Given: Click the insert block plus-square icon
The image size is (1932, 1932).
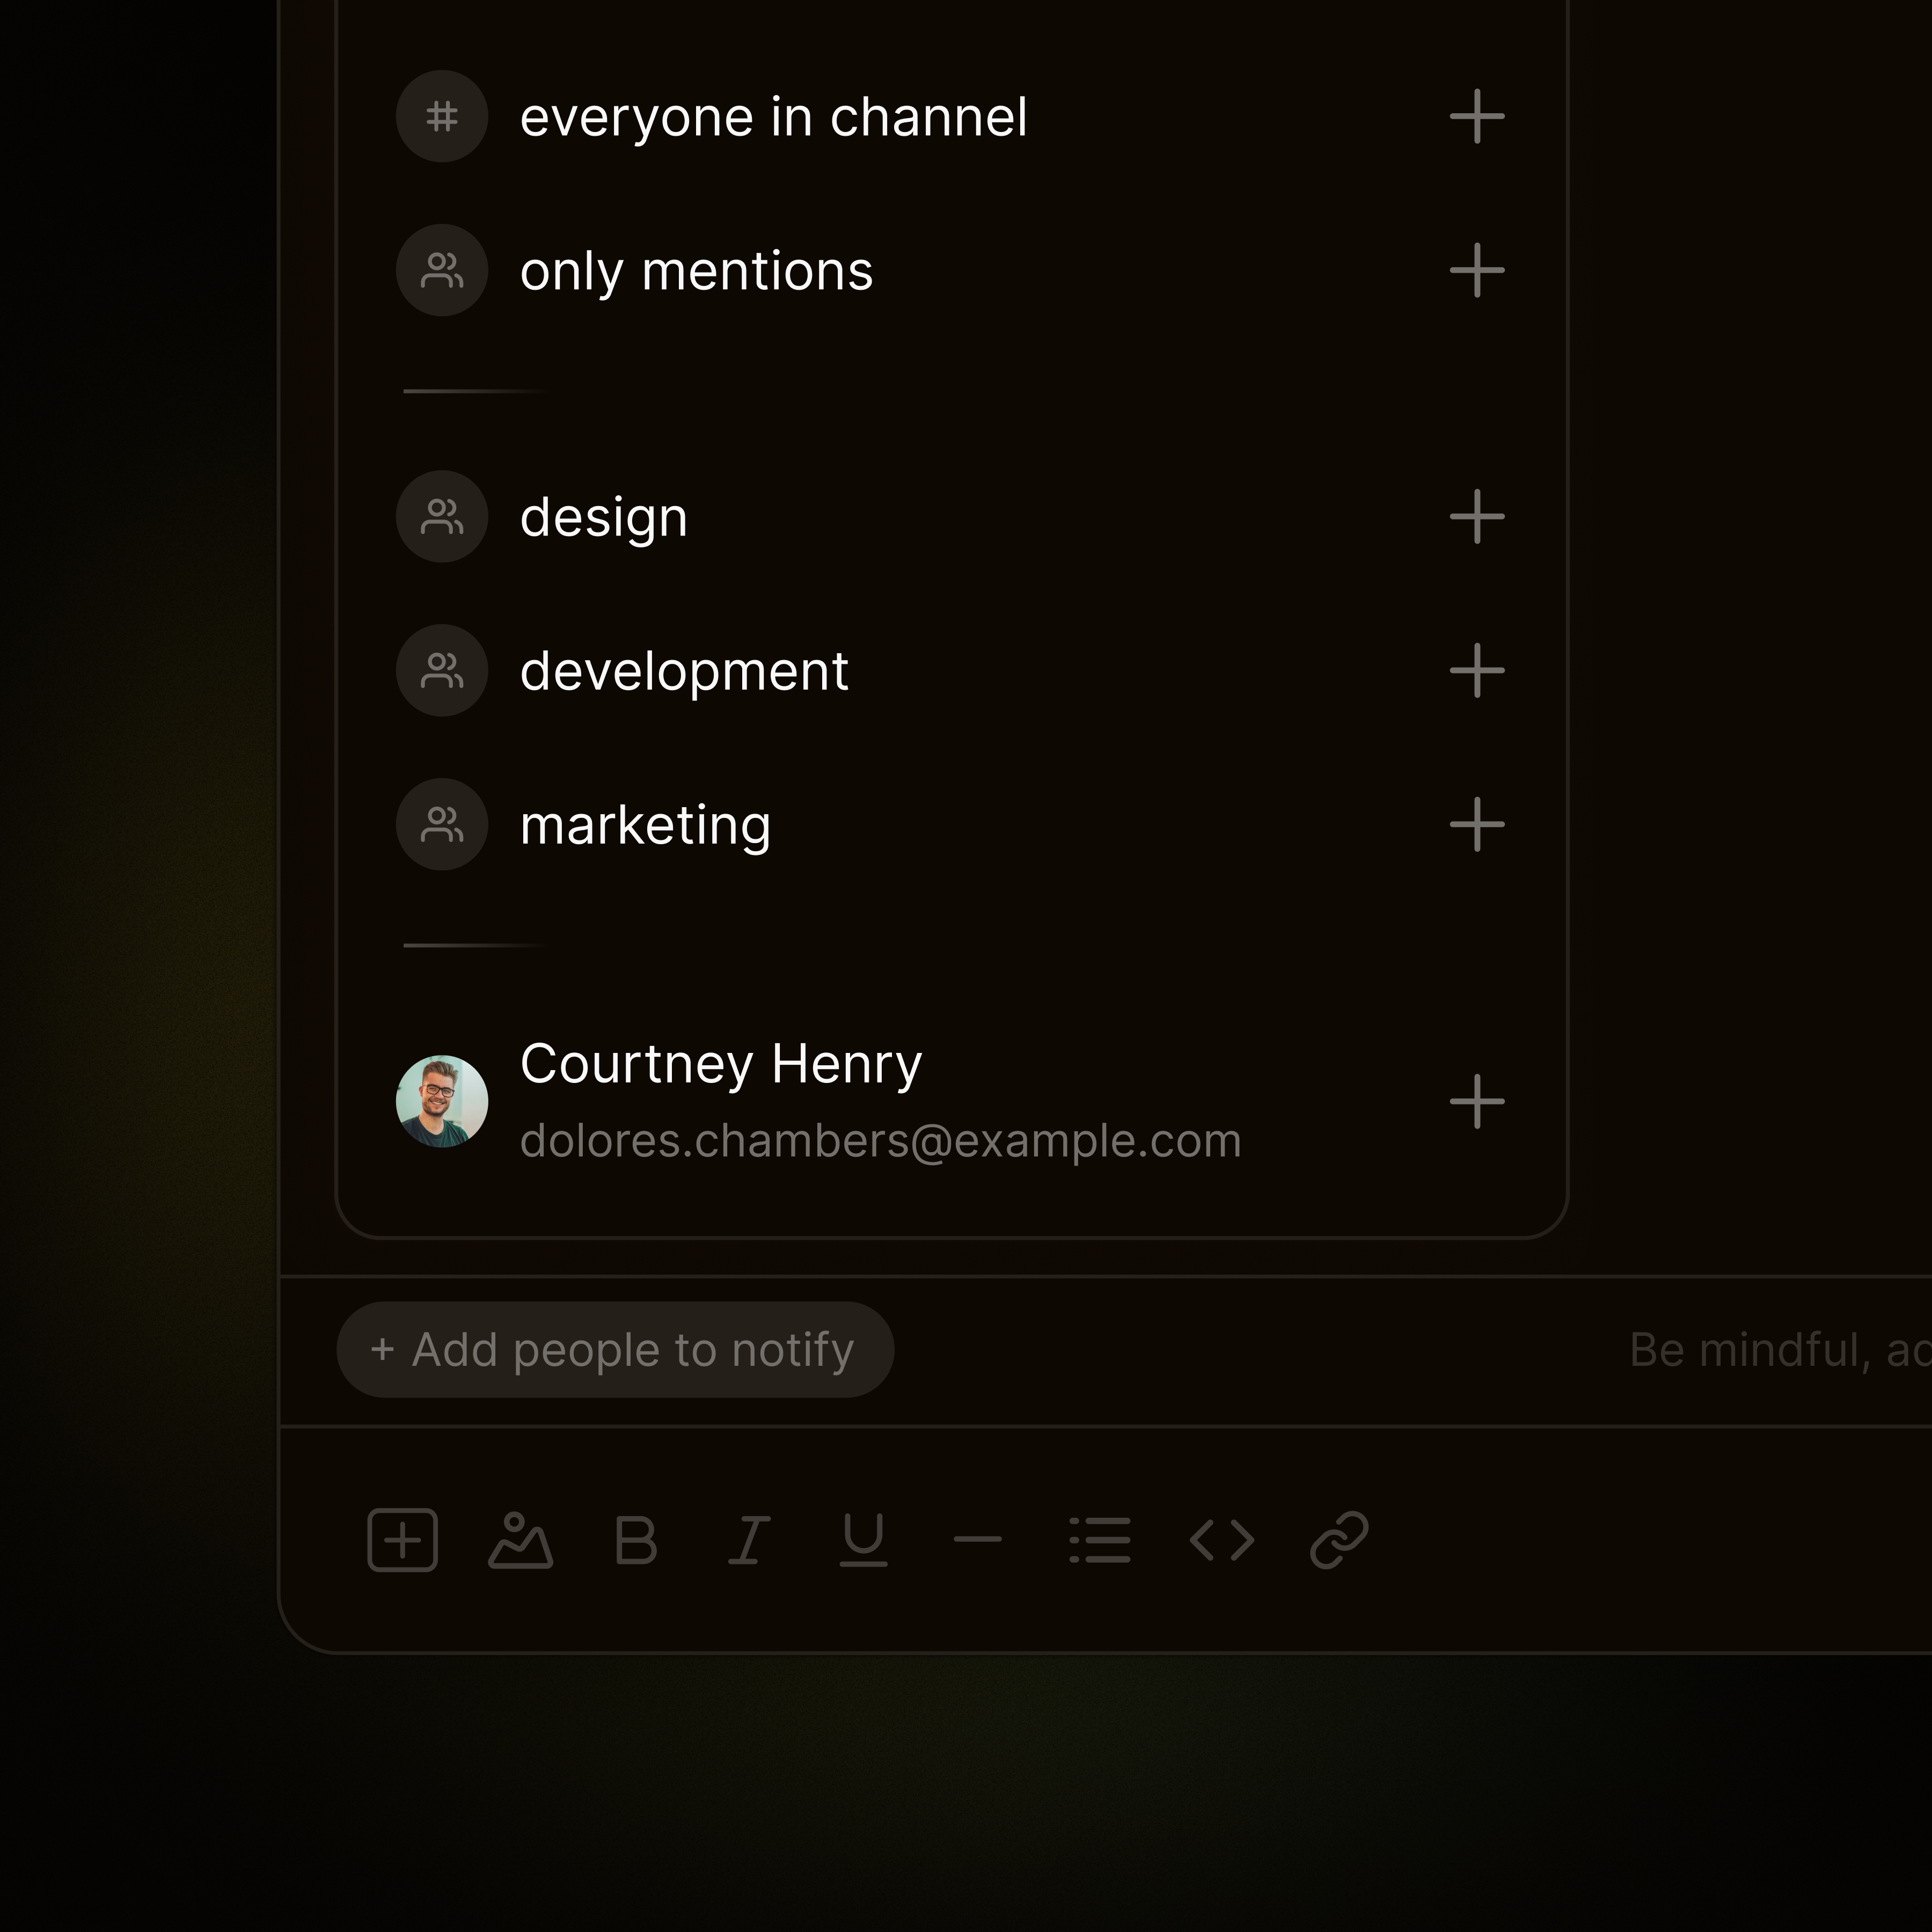Looking at the screenshot, I should [x=402, y=1540].
